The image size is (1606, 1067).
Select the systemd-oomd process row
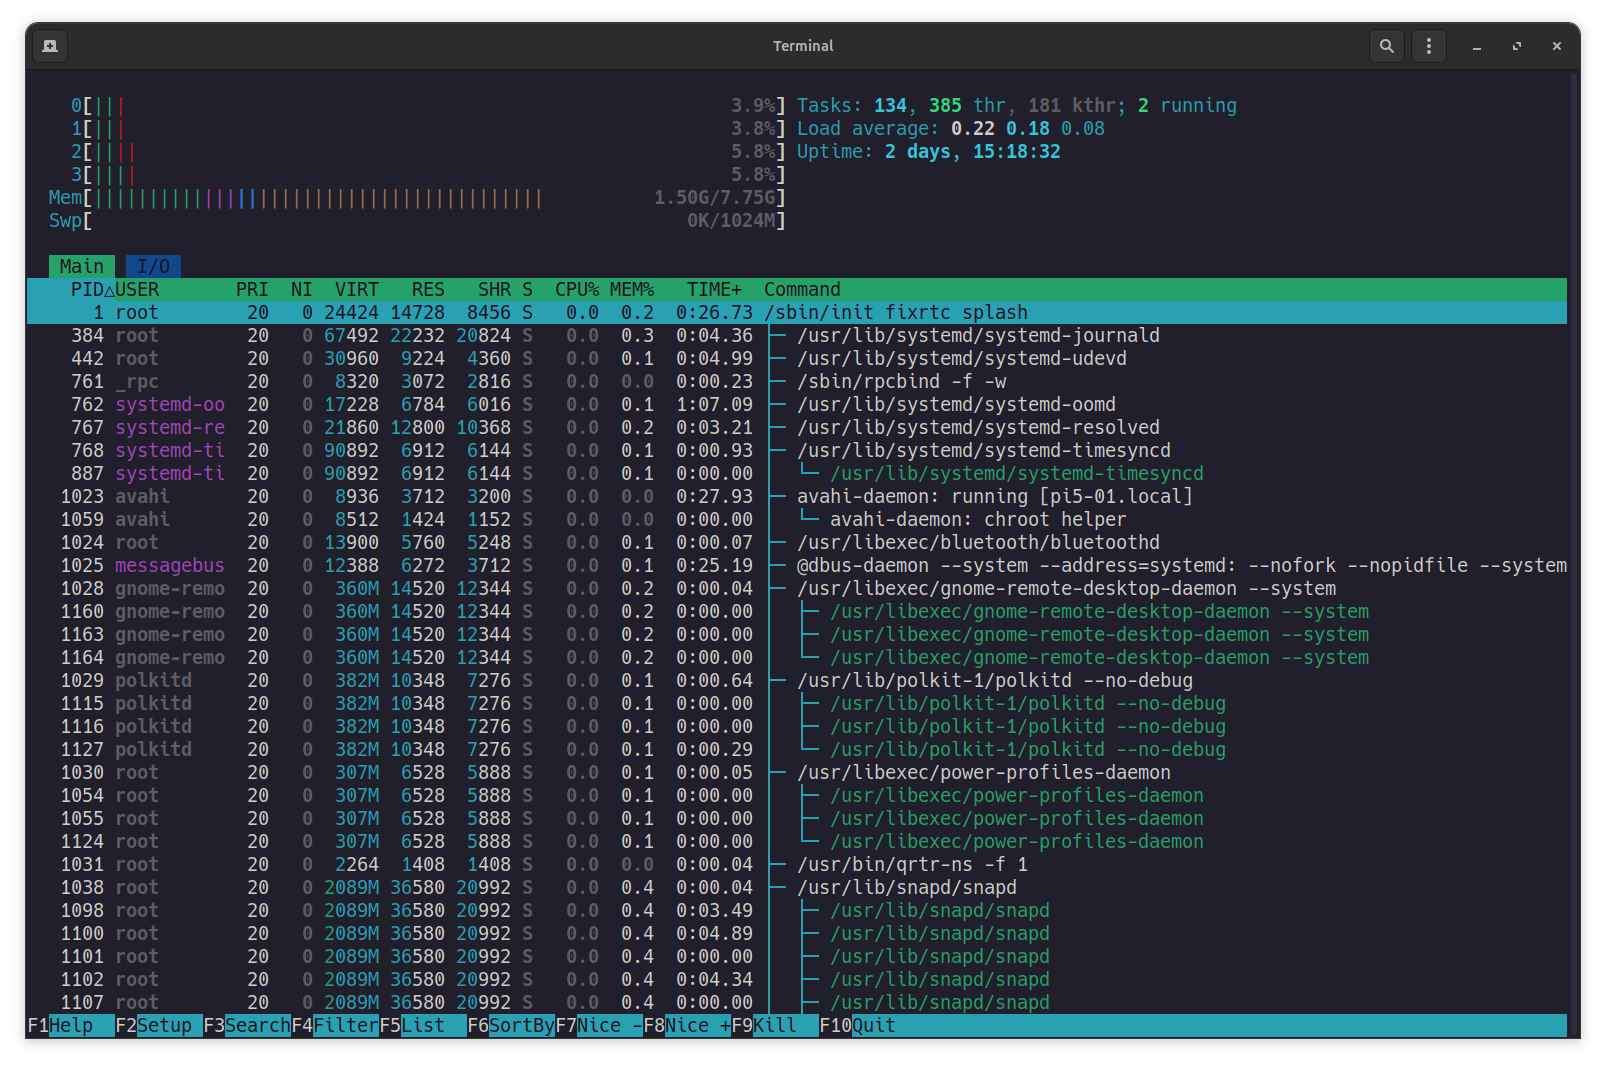pos(797,404)
